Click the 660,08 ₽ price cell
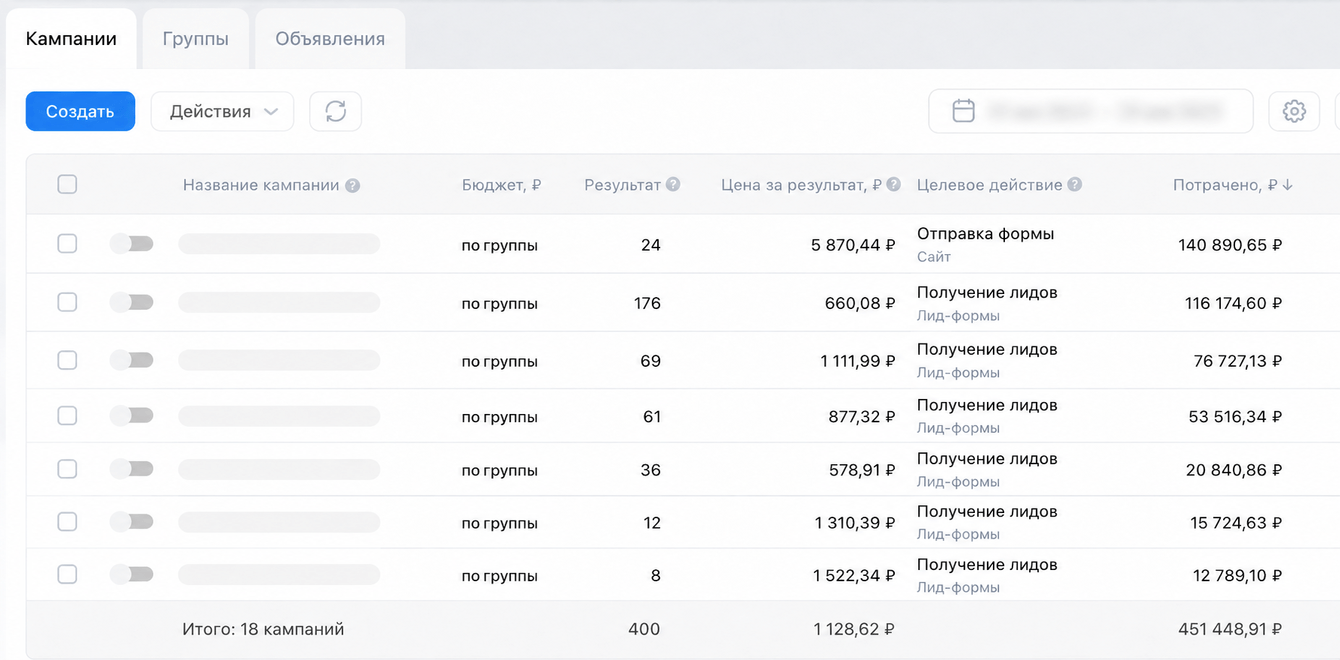1340x660 pixels. [860, 303]
